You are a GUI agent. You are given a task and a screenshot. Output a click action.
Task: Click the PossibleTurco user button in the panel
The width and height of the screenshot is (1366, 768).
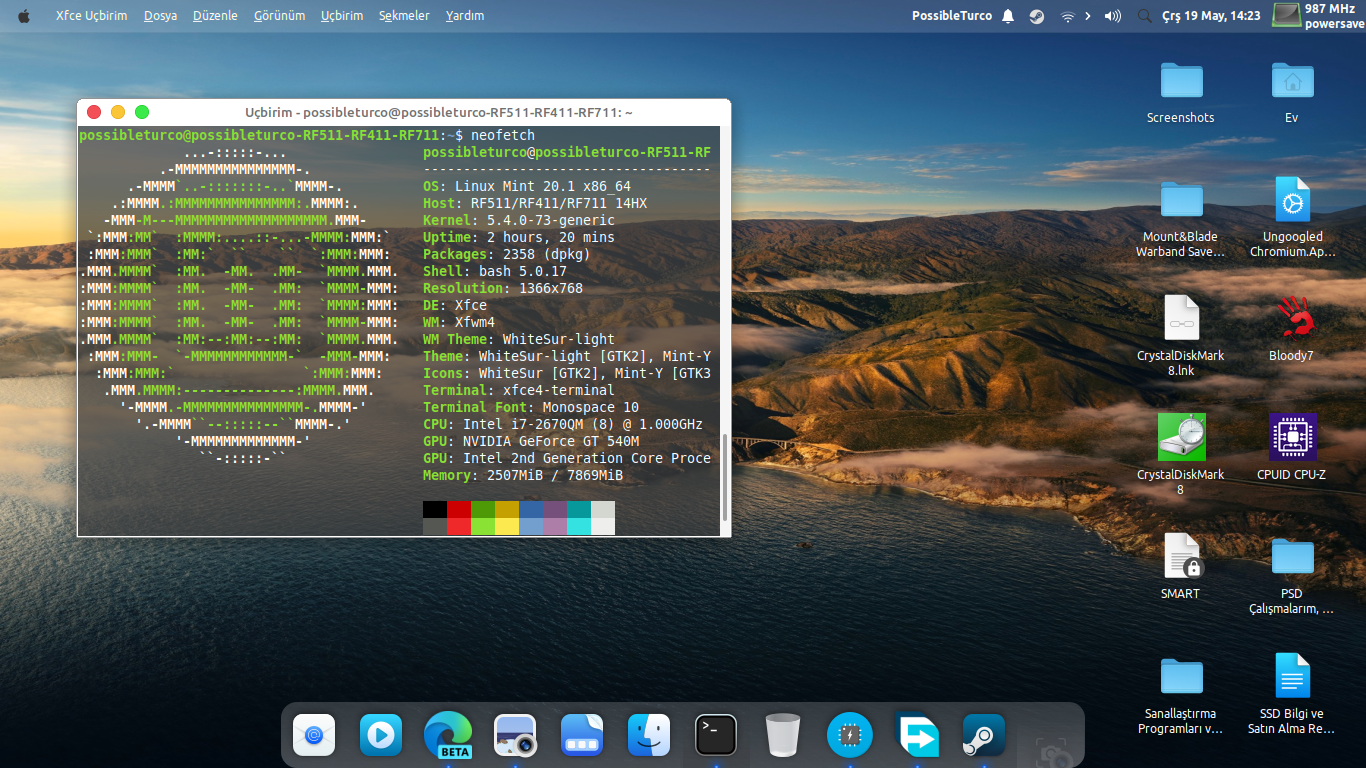point(952,16)
